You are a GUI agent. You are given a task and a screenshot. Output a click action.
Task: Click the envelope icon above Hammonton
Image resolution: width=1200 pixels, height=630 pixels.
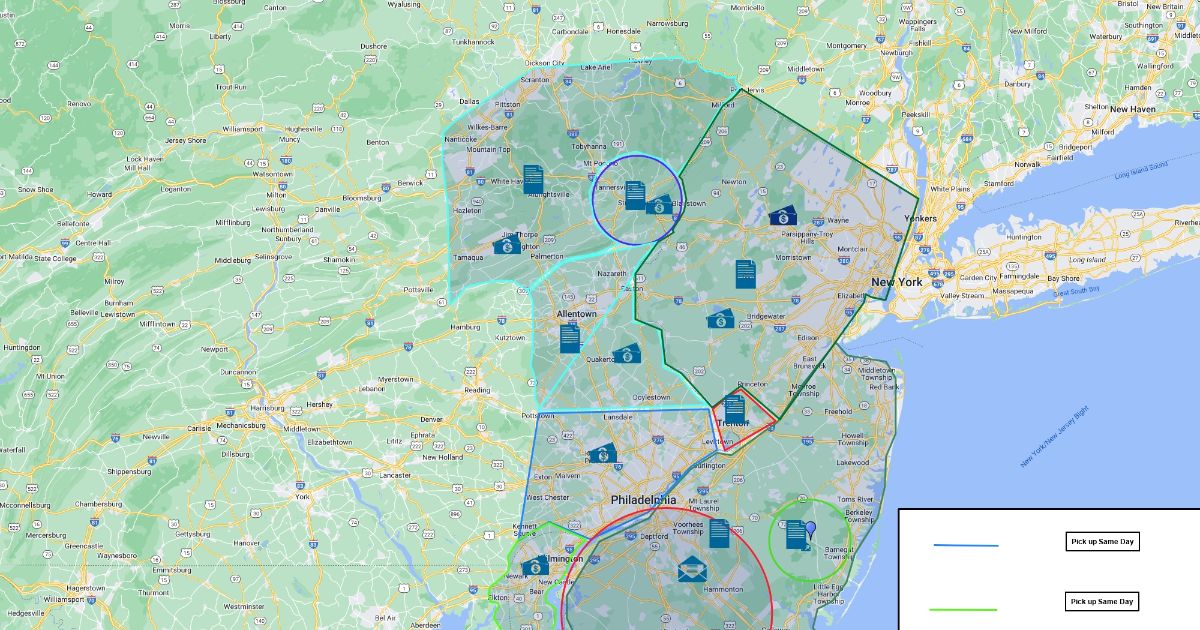coord(692,570)
